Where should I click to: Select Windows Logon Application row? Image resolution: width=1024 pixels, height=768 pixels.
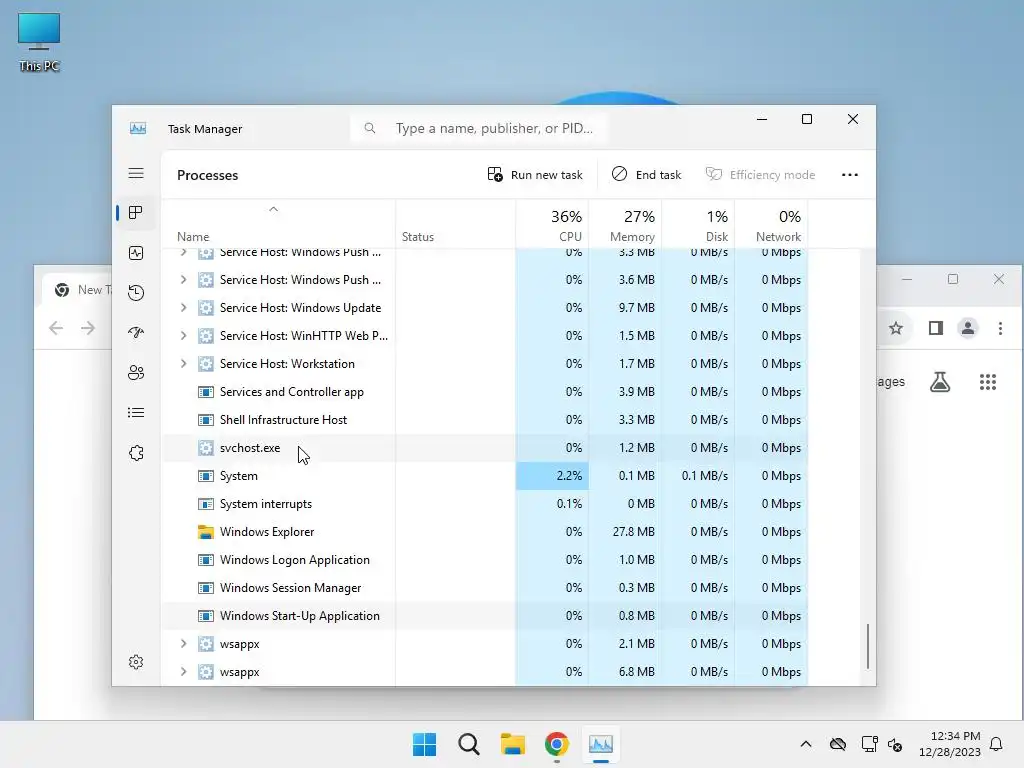pyautogui.click(x=484, y=560)
